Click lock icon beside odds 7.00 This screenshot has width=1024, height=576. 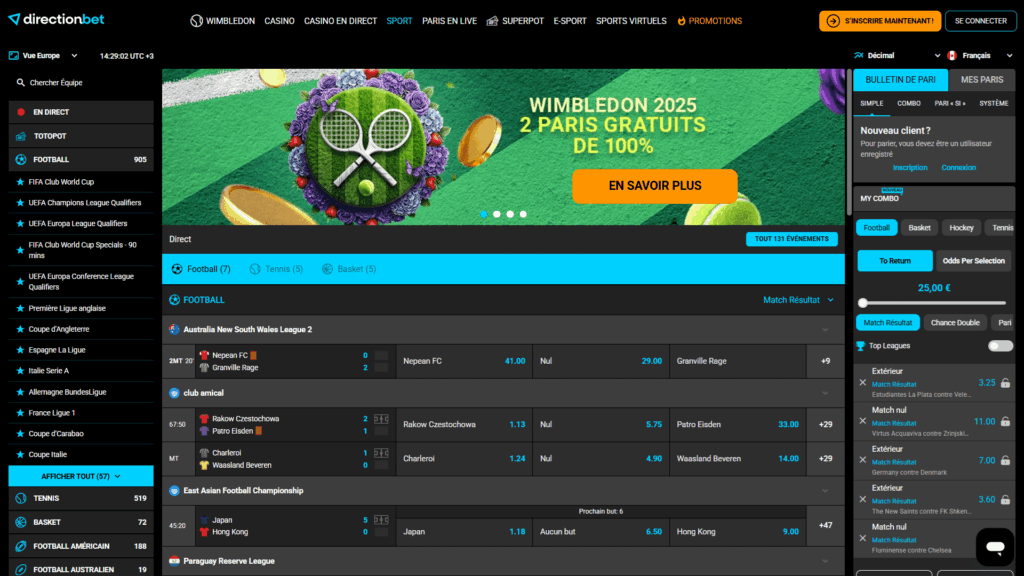[x=1005, y=460]
